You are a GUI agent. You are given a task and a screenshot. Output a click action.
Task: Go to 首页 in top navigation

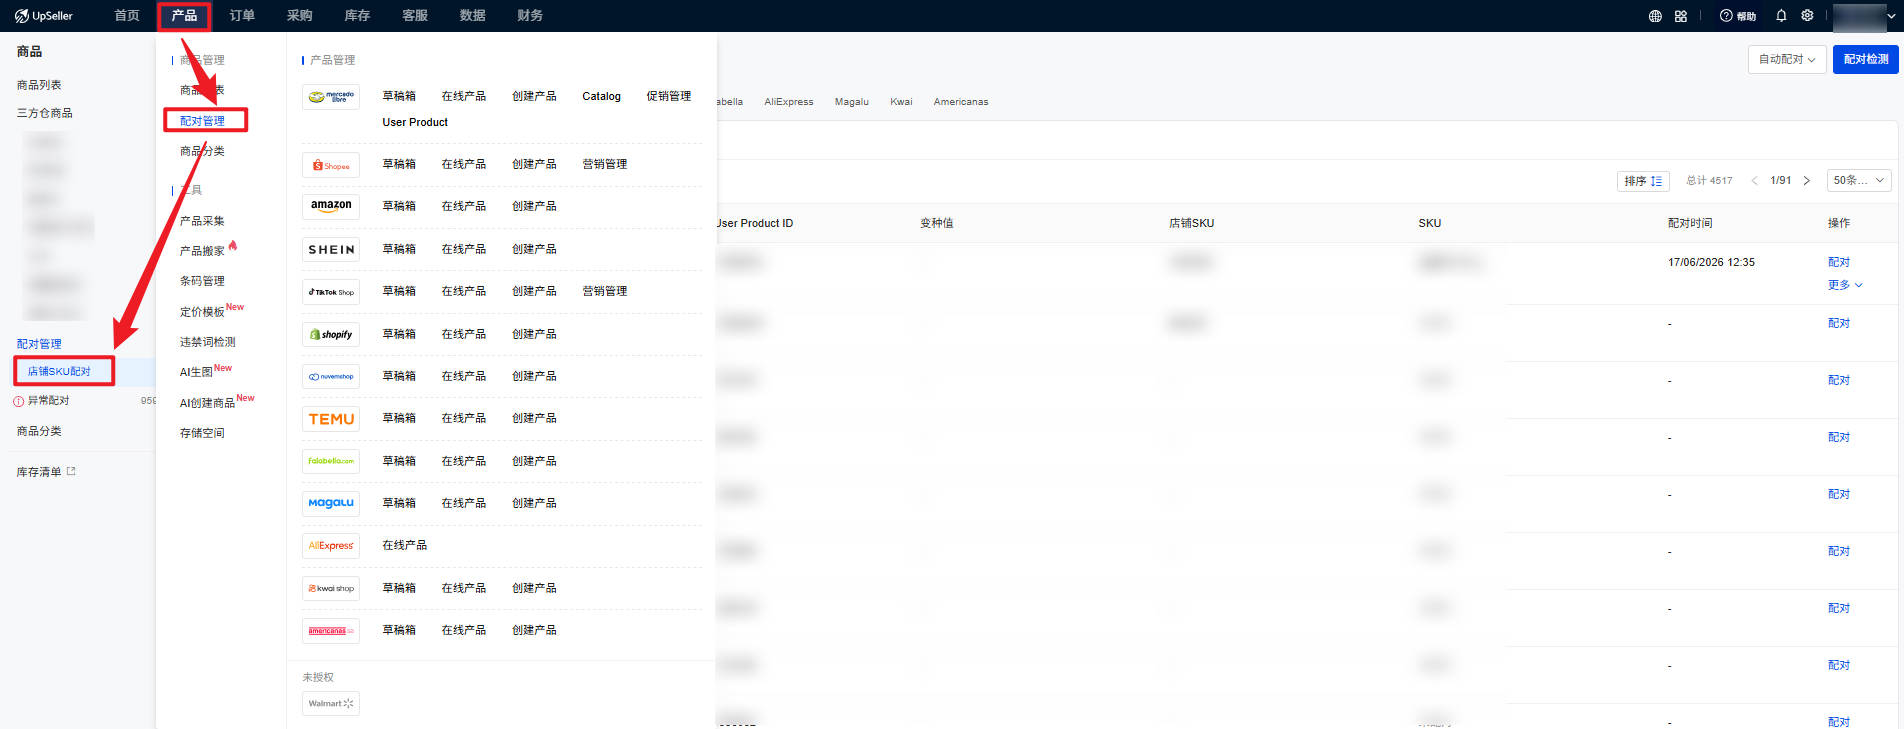coord(127,16)
